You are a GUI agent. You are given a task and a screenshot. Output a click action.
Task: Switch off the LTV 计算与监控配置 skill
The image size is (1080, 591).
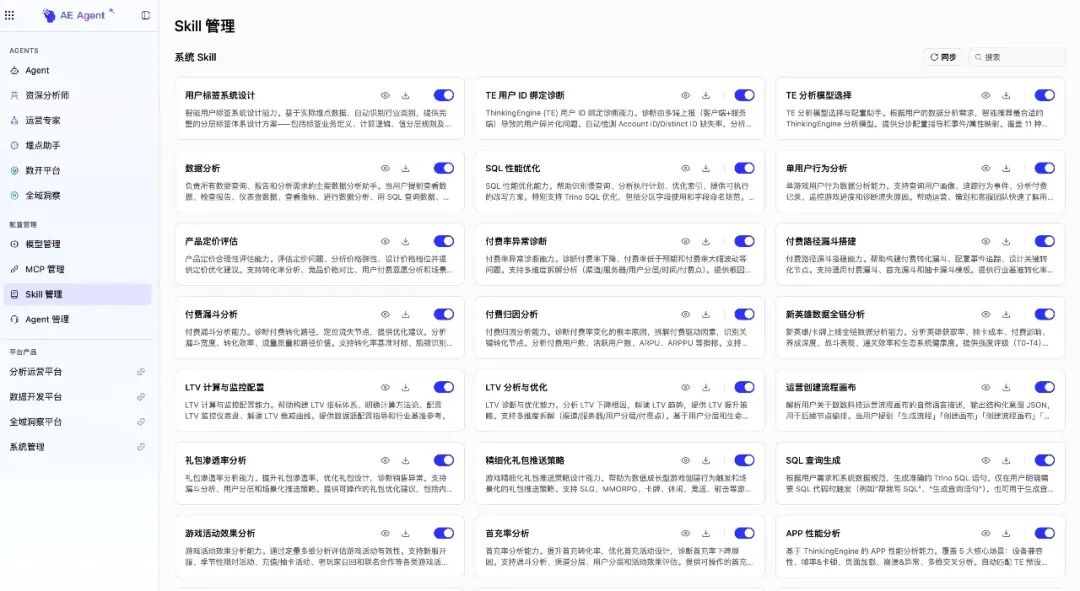click(x=444, y=387)
